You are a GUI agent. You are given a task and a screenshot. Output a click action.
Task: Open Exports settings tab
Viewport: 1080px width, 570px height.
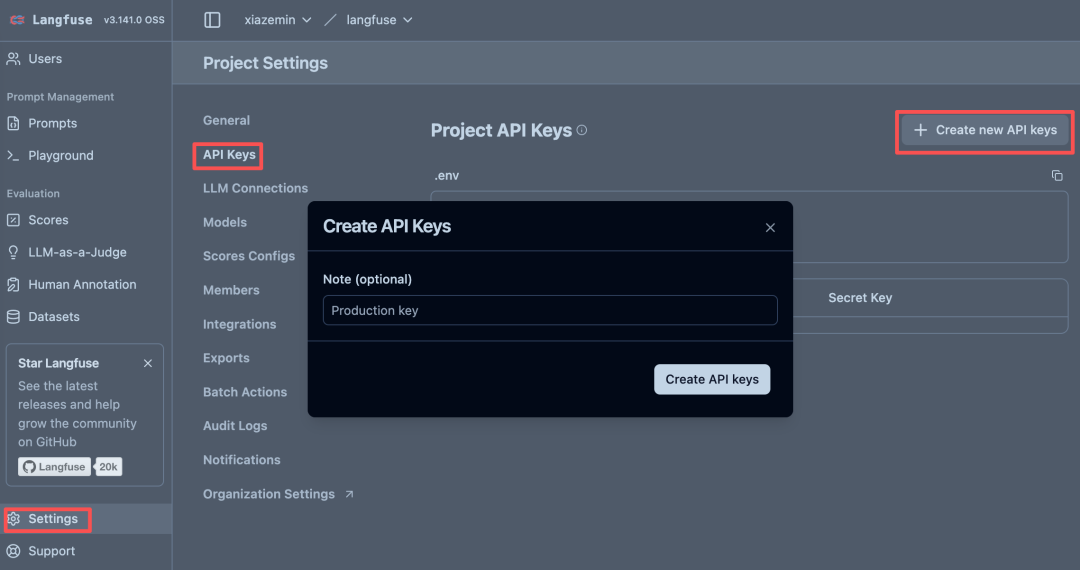pyautogui.click(x=226, y=358)
